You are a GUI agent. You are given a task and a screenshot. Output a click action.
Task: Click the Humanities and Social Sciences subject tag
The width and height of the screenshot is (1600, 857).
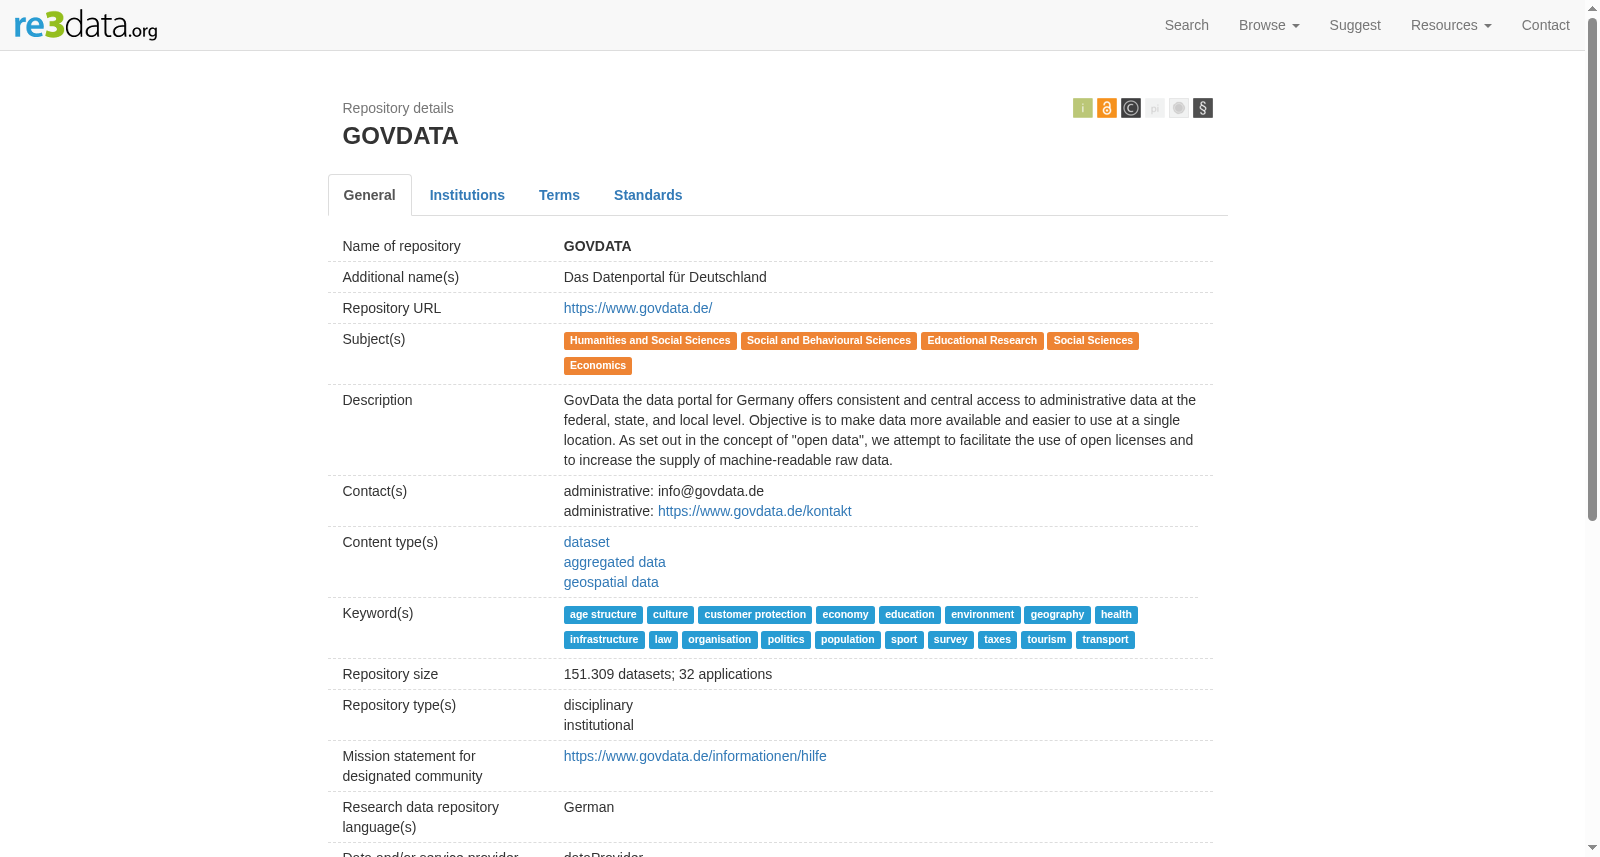click(x=650, y=341)
